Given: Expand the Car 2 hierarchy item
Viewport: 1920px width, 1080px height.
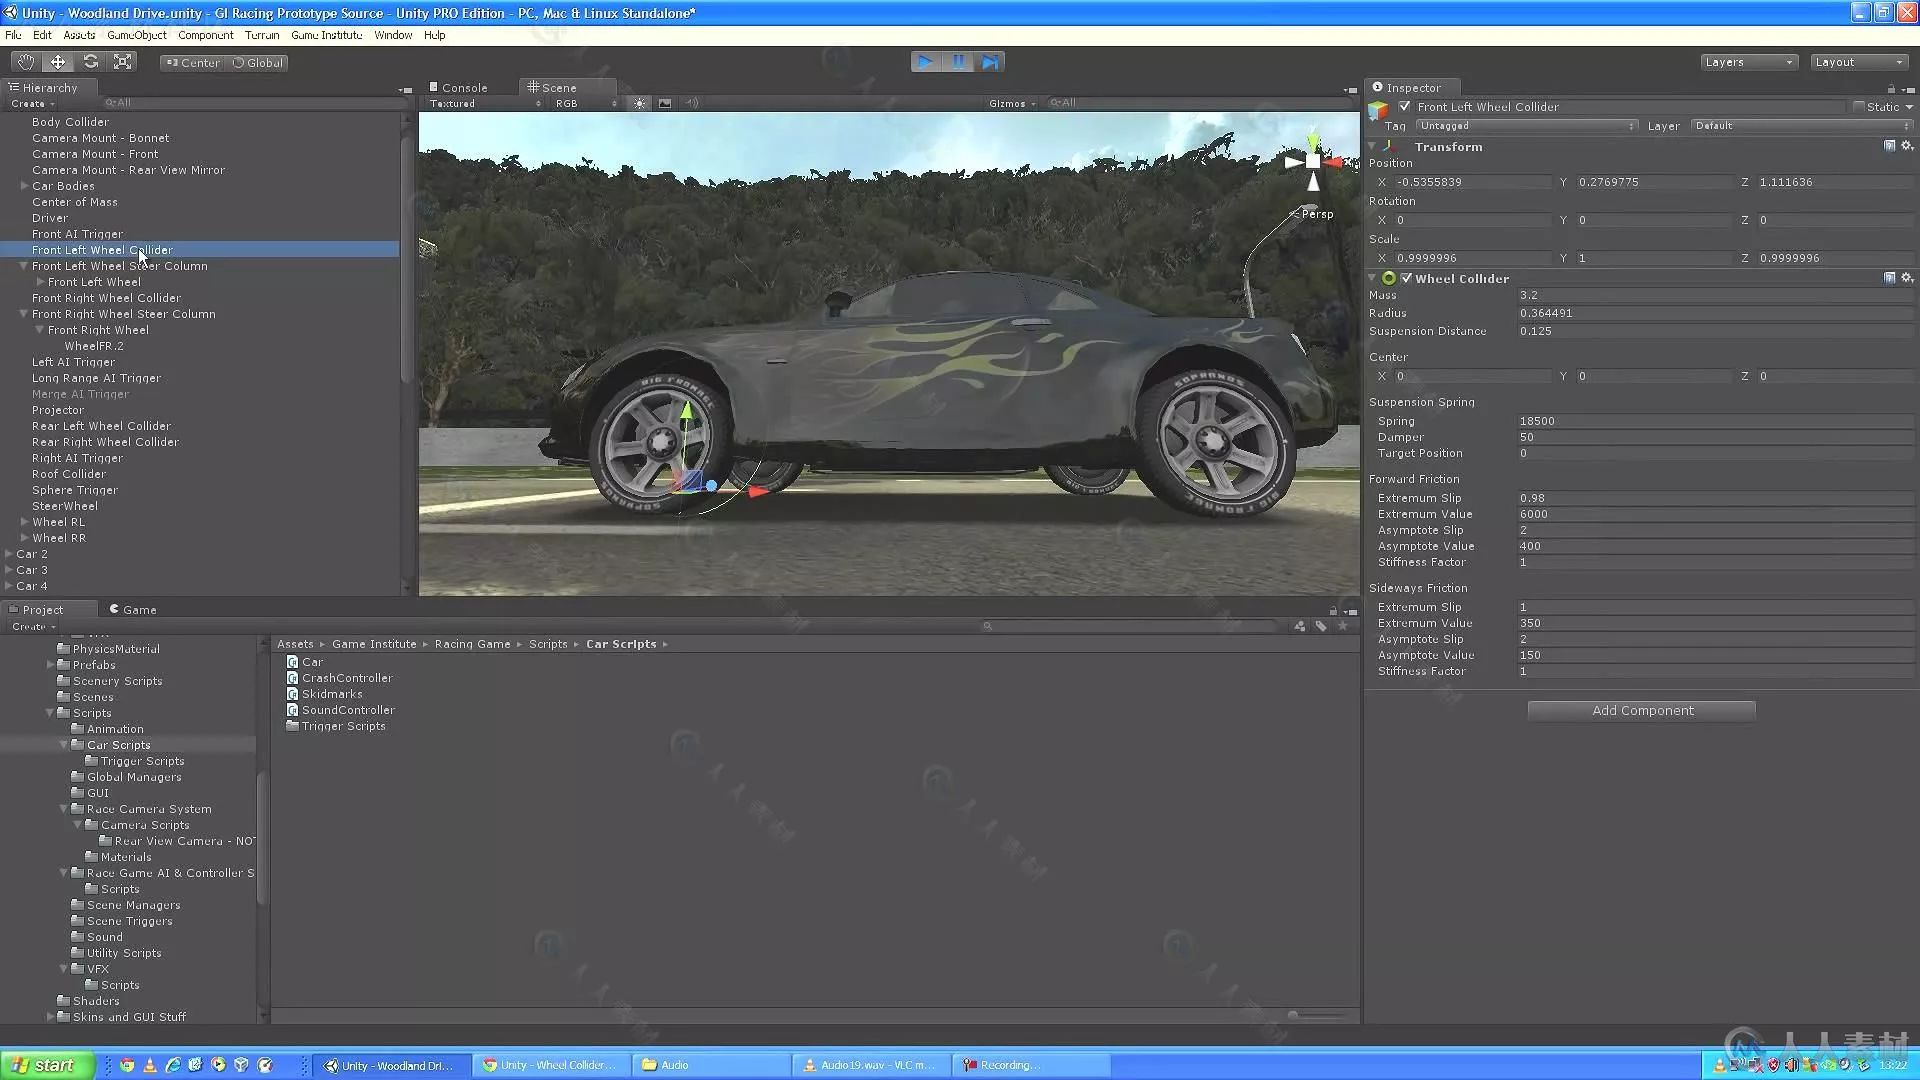Looking at the screenshot, I should tap(9, 554).
